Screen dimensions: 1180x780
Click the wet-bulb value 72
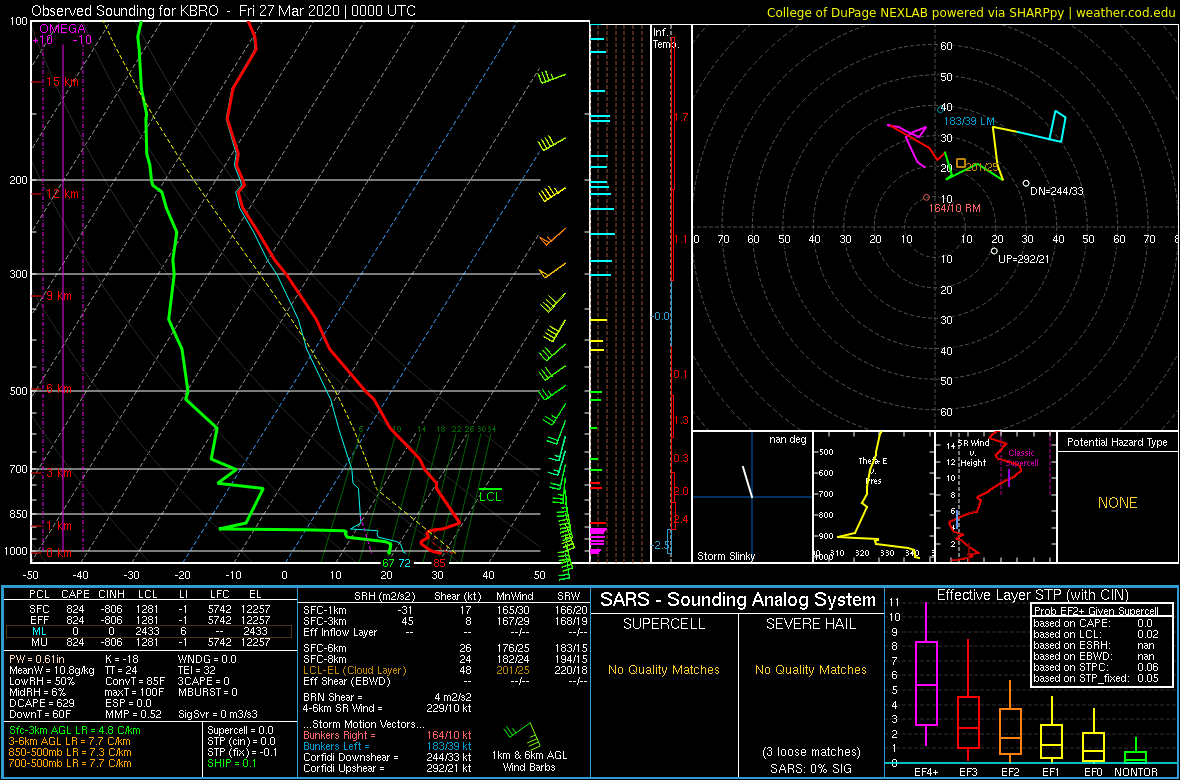click(404, 563)
